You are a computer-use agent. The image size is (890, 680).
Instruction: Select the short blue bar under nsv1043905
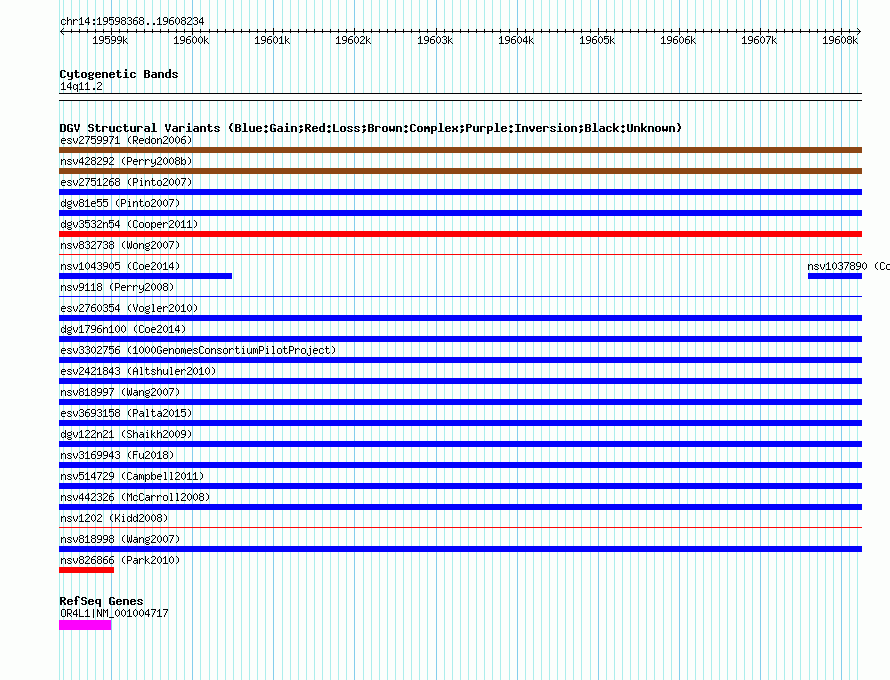click(x=145, y=276)
